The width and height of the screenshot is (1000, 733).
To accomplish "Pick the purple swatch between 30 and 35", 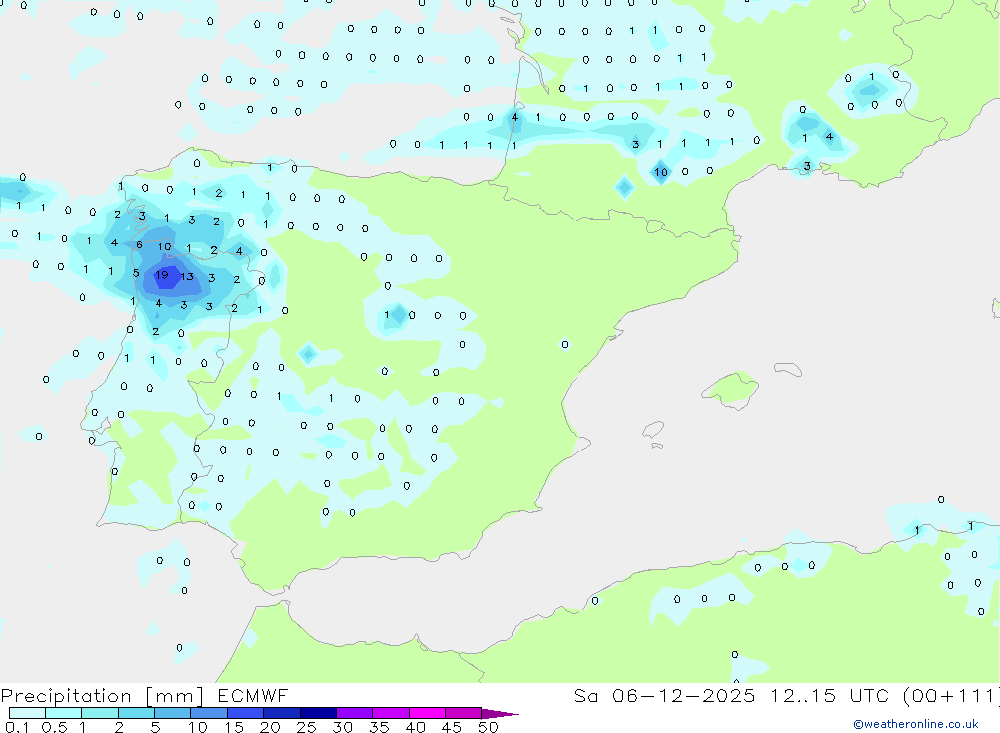I will (355, 713).
